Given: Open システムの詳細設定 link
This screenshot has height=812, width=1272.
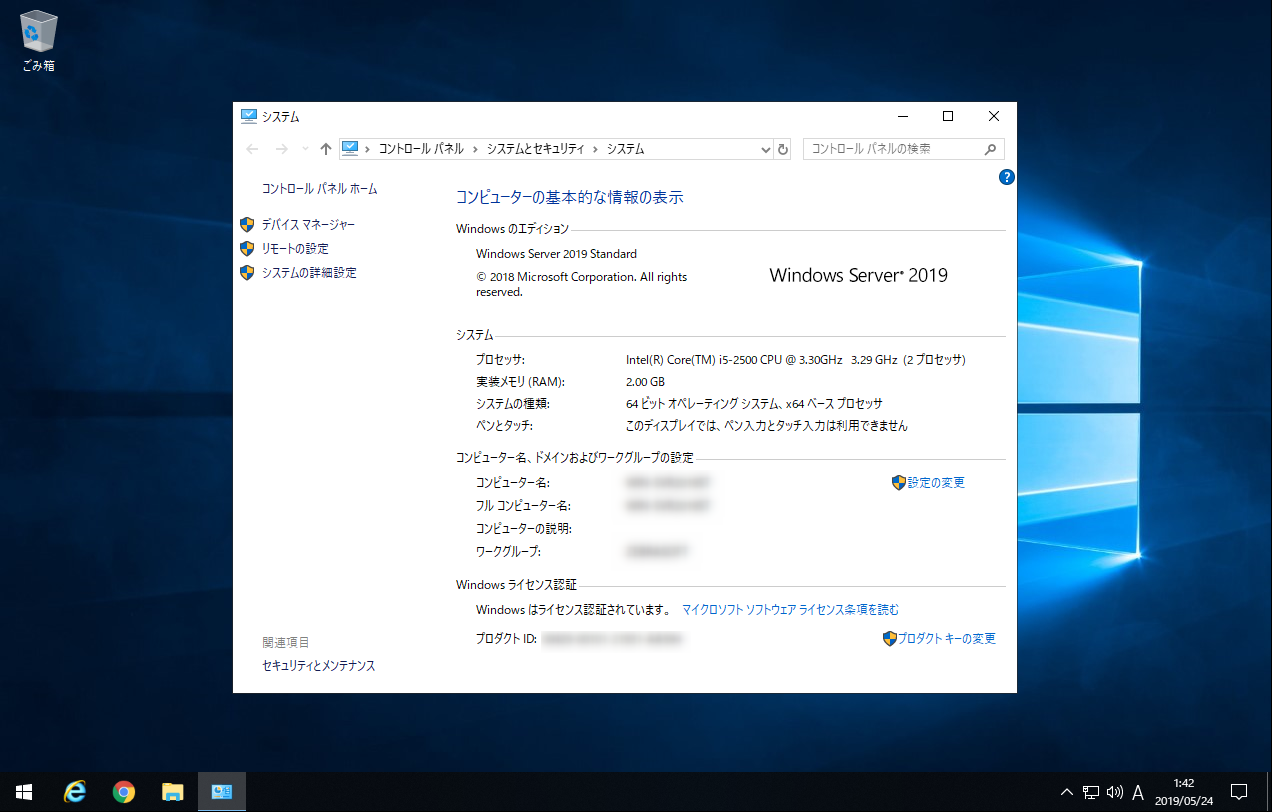Looking at the screenshot, I should (309, 273).
